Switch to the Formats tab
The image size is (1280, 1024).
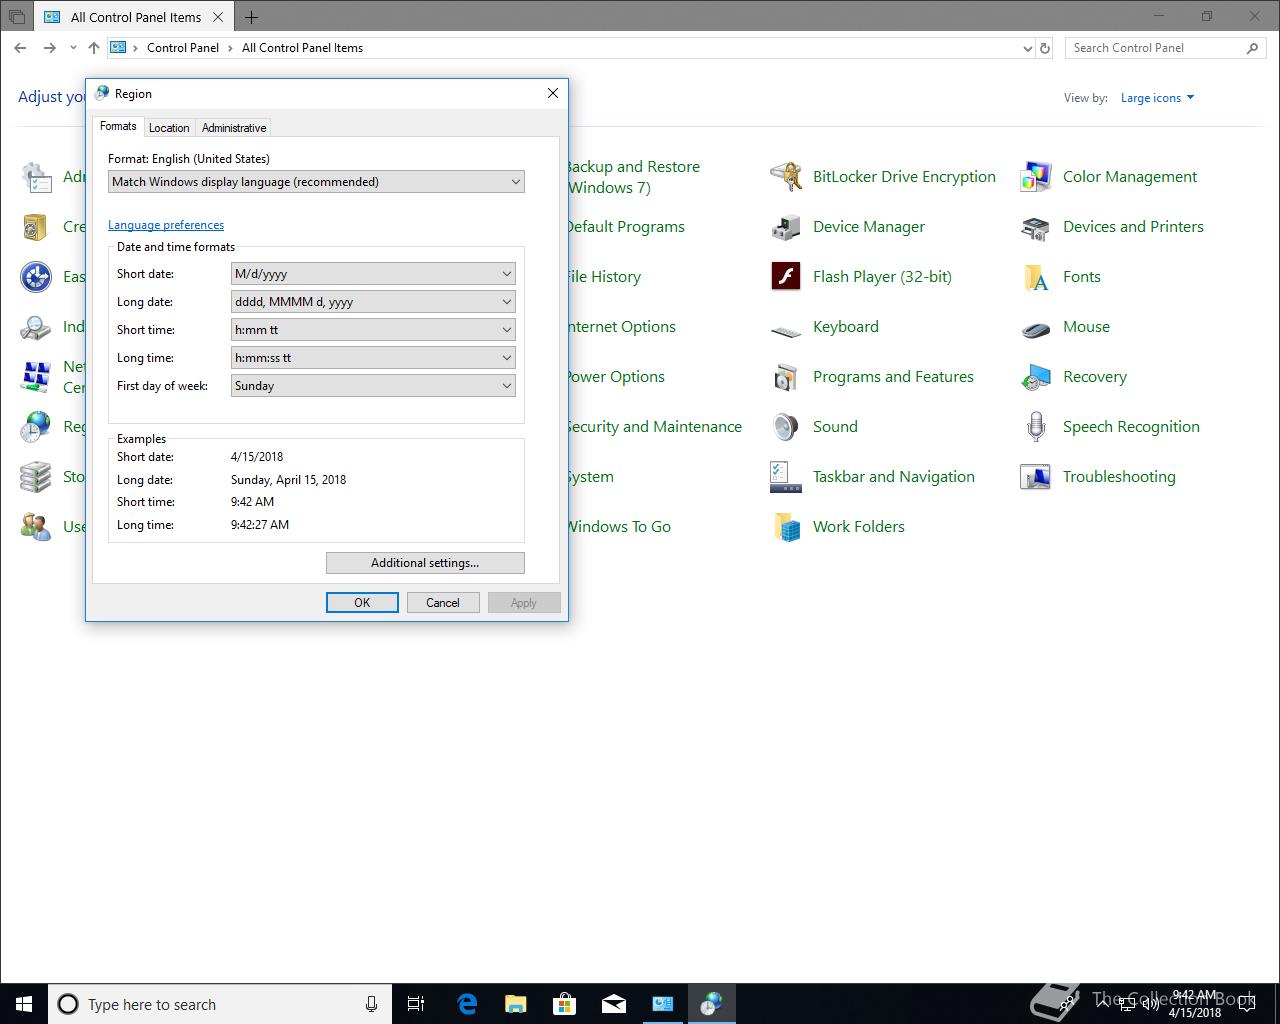118,126
